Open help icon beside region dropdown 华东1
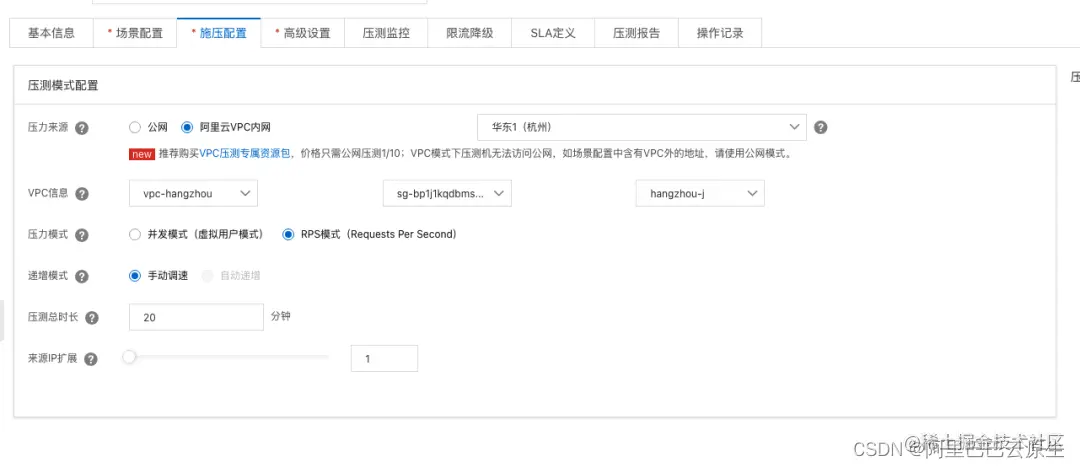Screen dimensions: 1080x468 coord(820,128)
